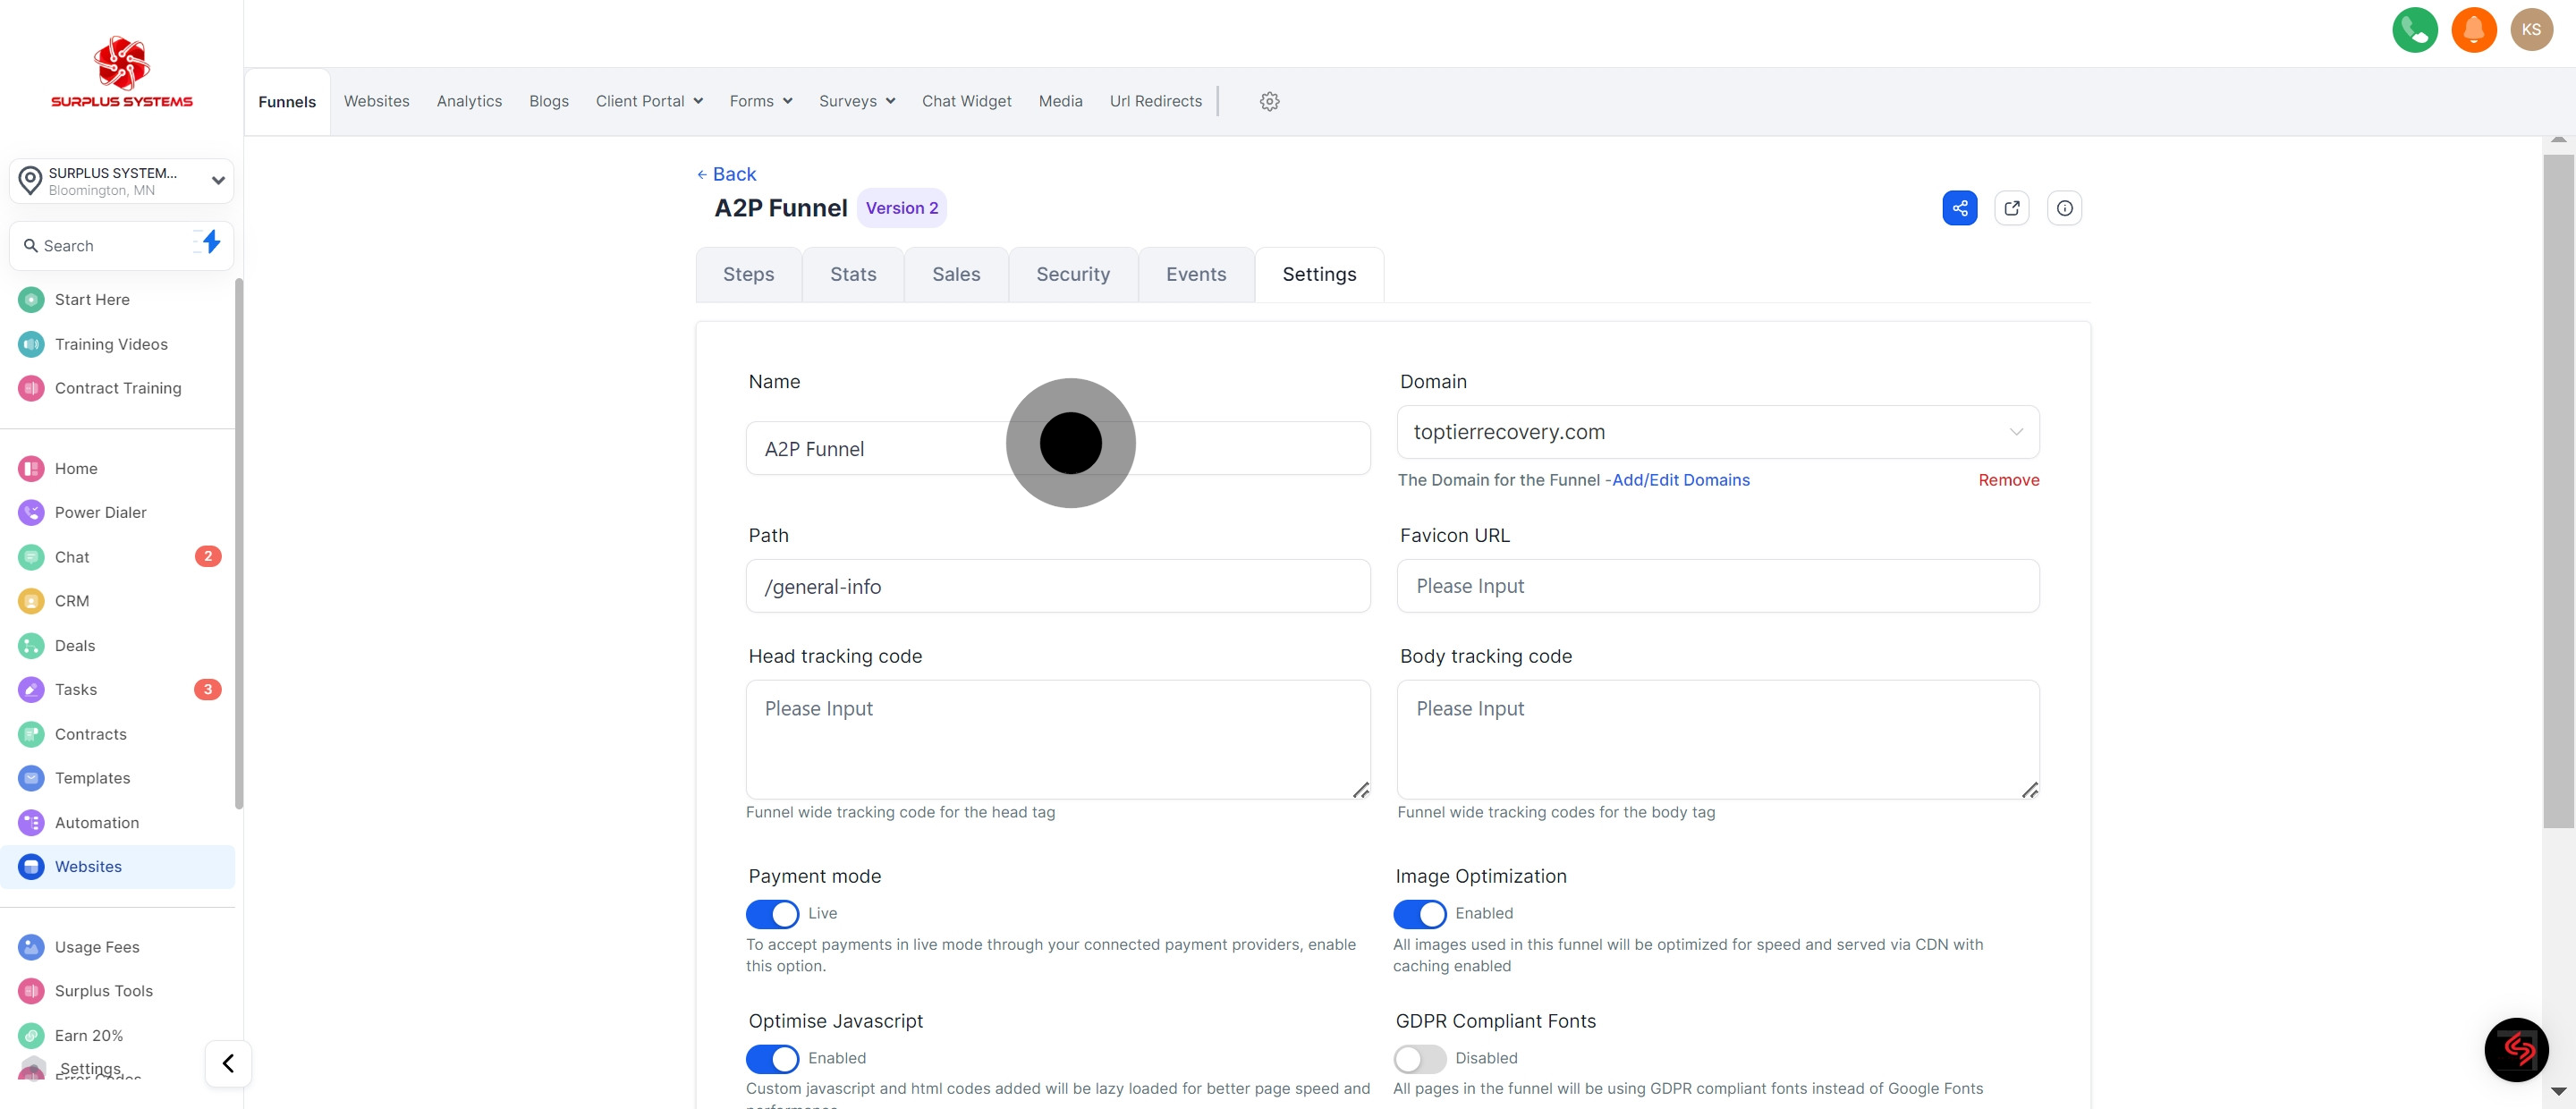Open the Analytics menu item
This screenshot has width=2576, height=1109.
click(469, 101)
